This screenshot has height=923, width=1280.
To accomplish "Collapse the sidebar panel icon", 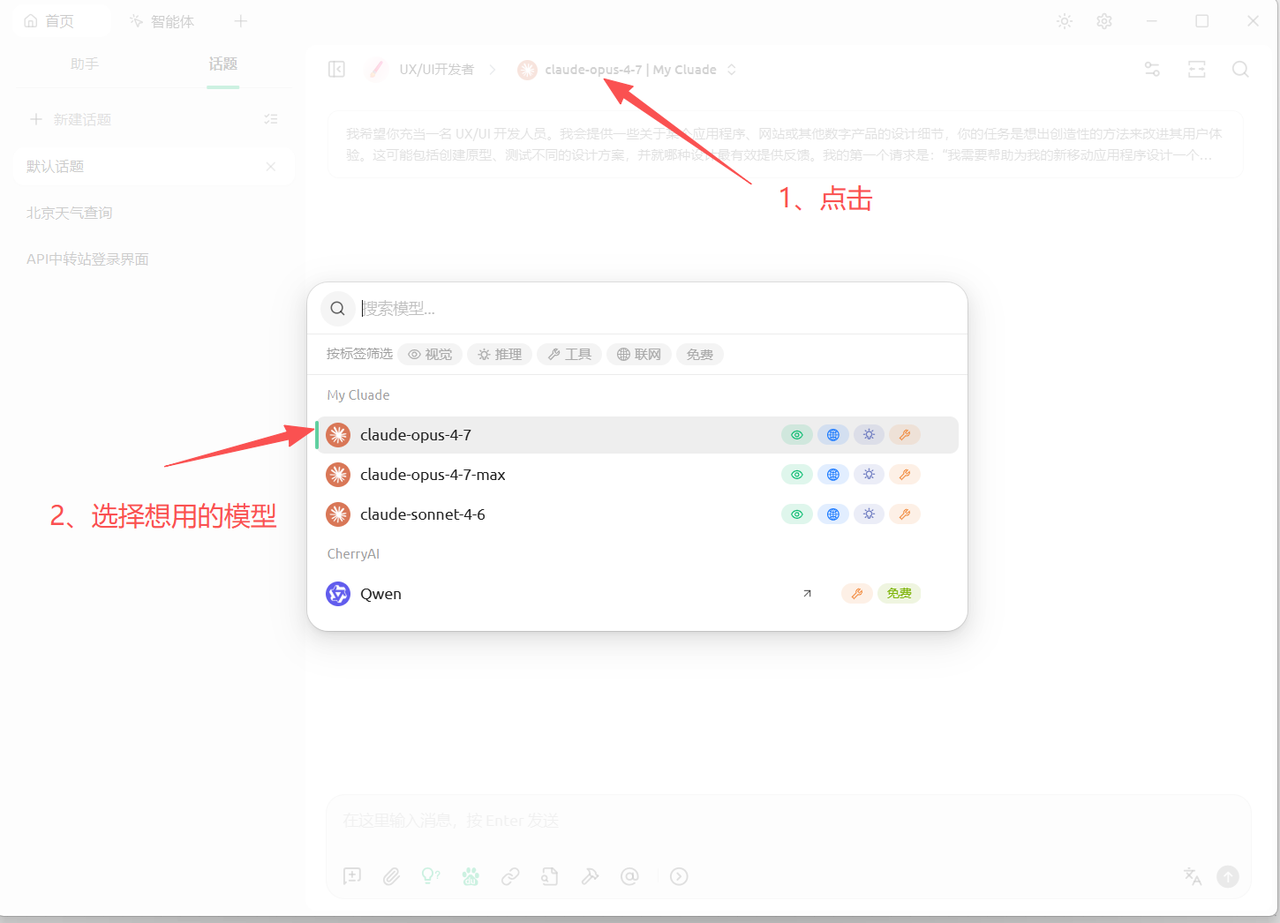I will click(x=337, y=69).
